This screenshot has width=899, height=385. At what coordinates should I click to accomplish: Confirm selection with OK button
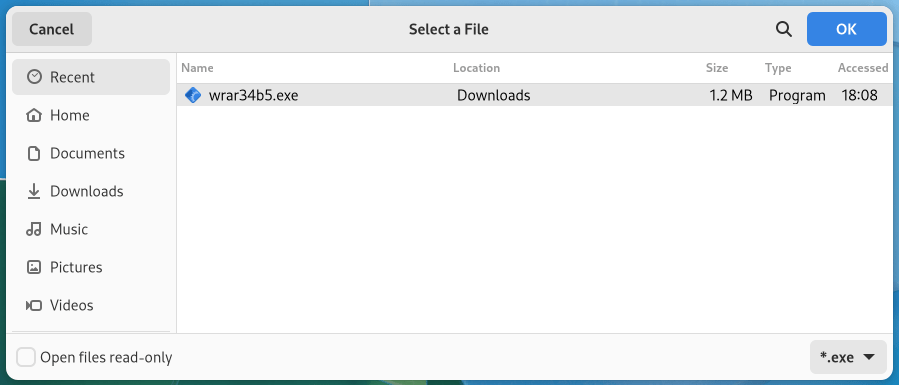[x=846, y=29]
